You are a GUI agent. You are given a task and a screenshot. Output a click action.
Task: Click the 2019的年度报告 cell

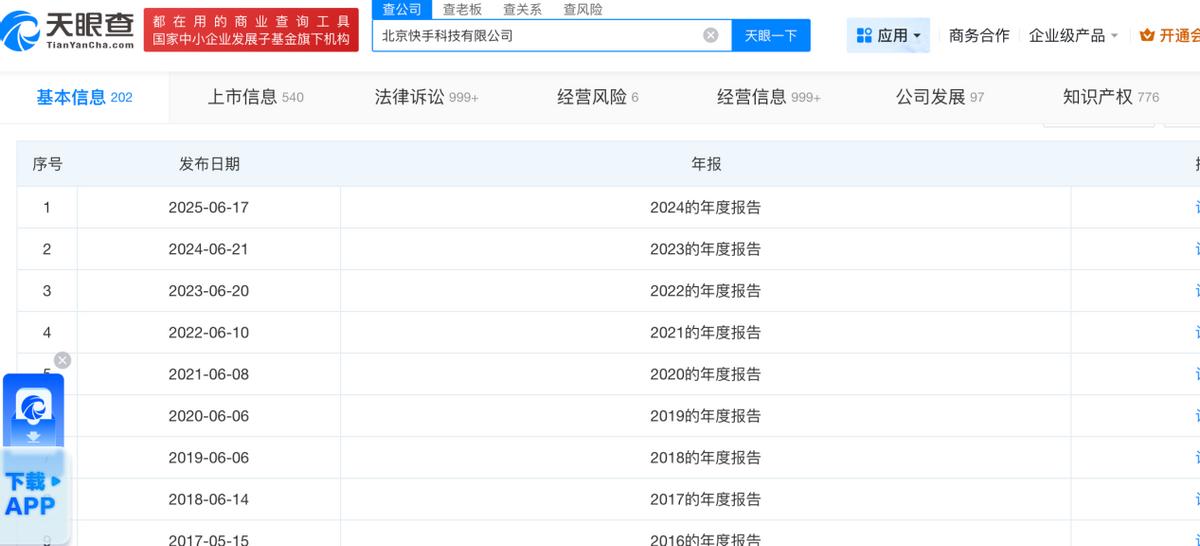pos(706,416)
